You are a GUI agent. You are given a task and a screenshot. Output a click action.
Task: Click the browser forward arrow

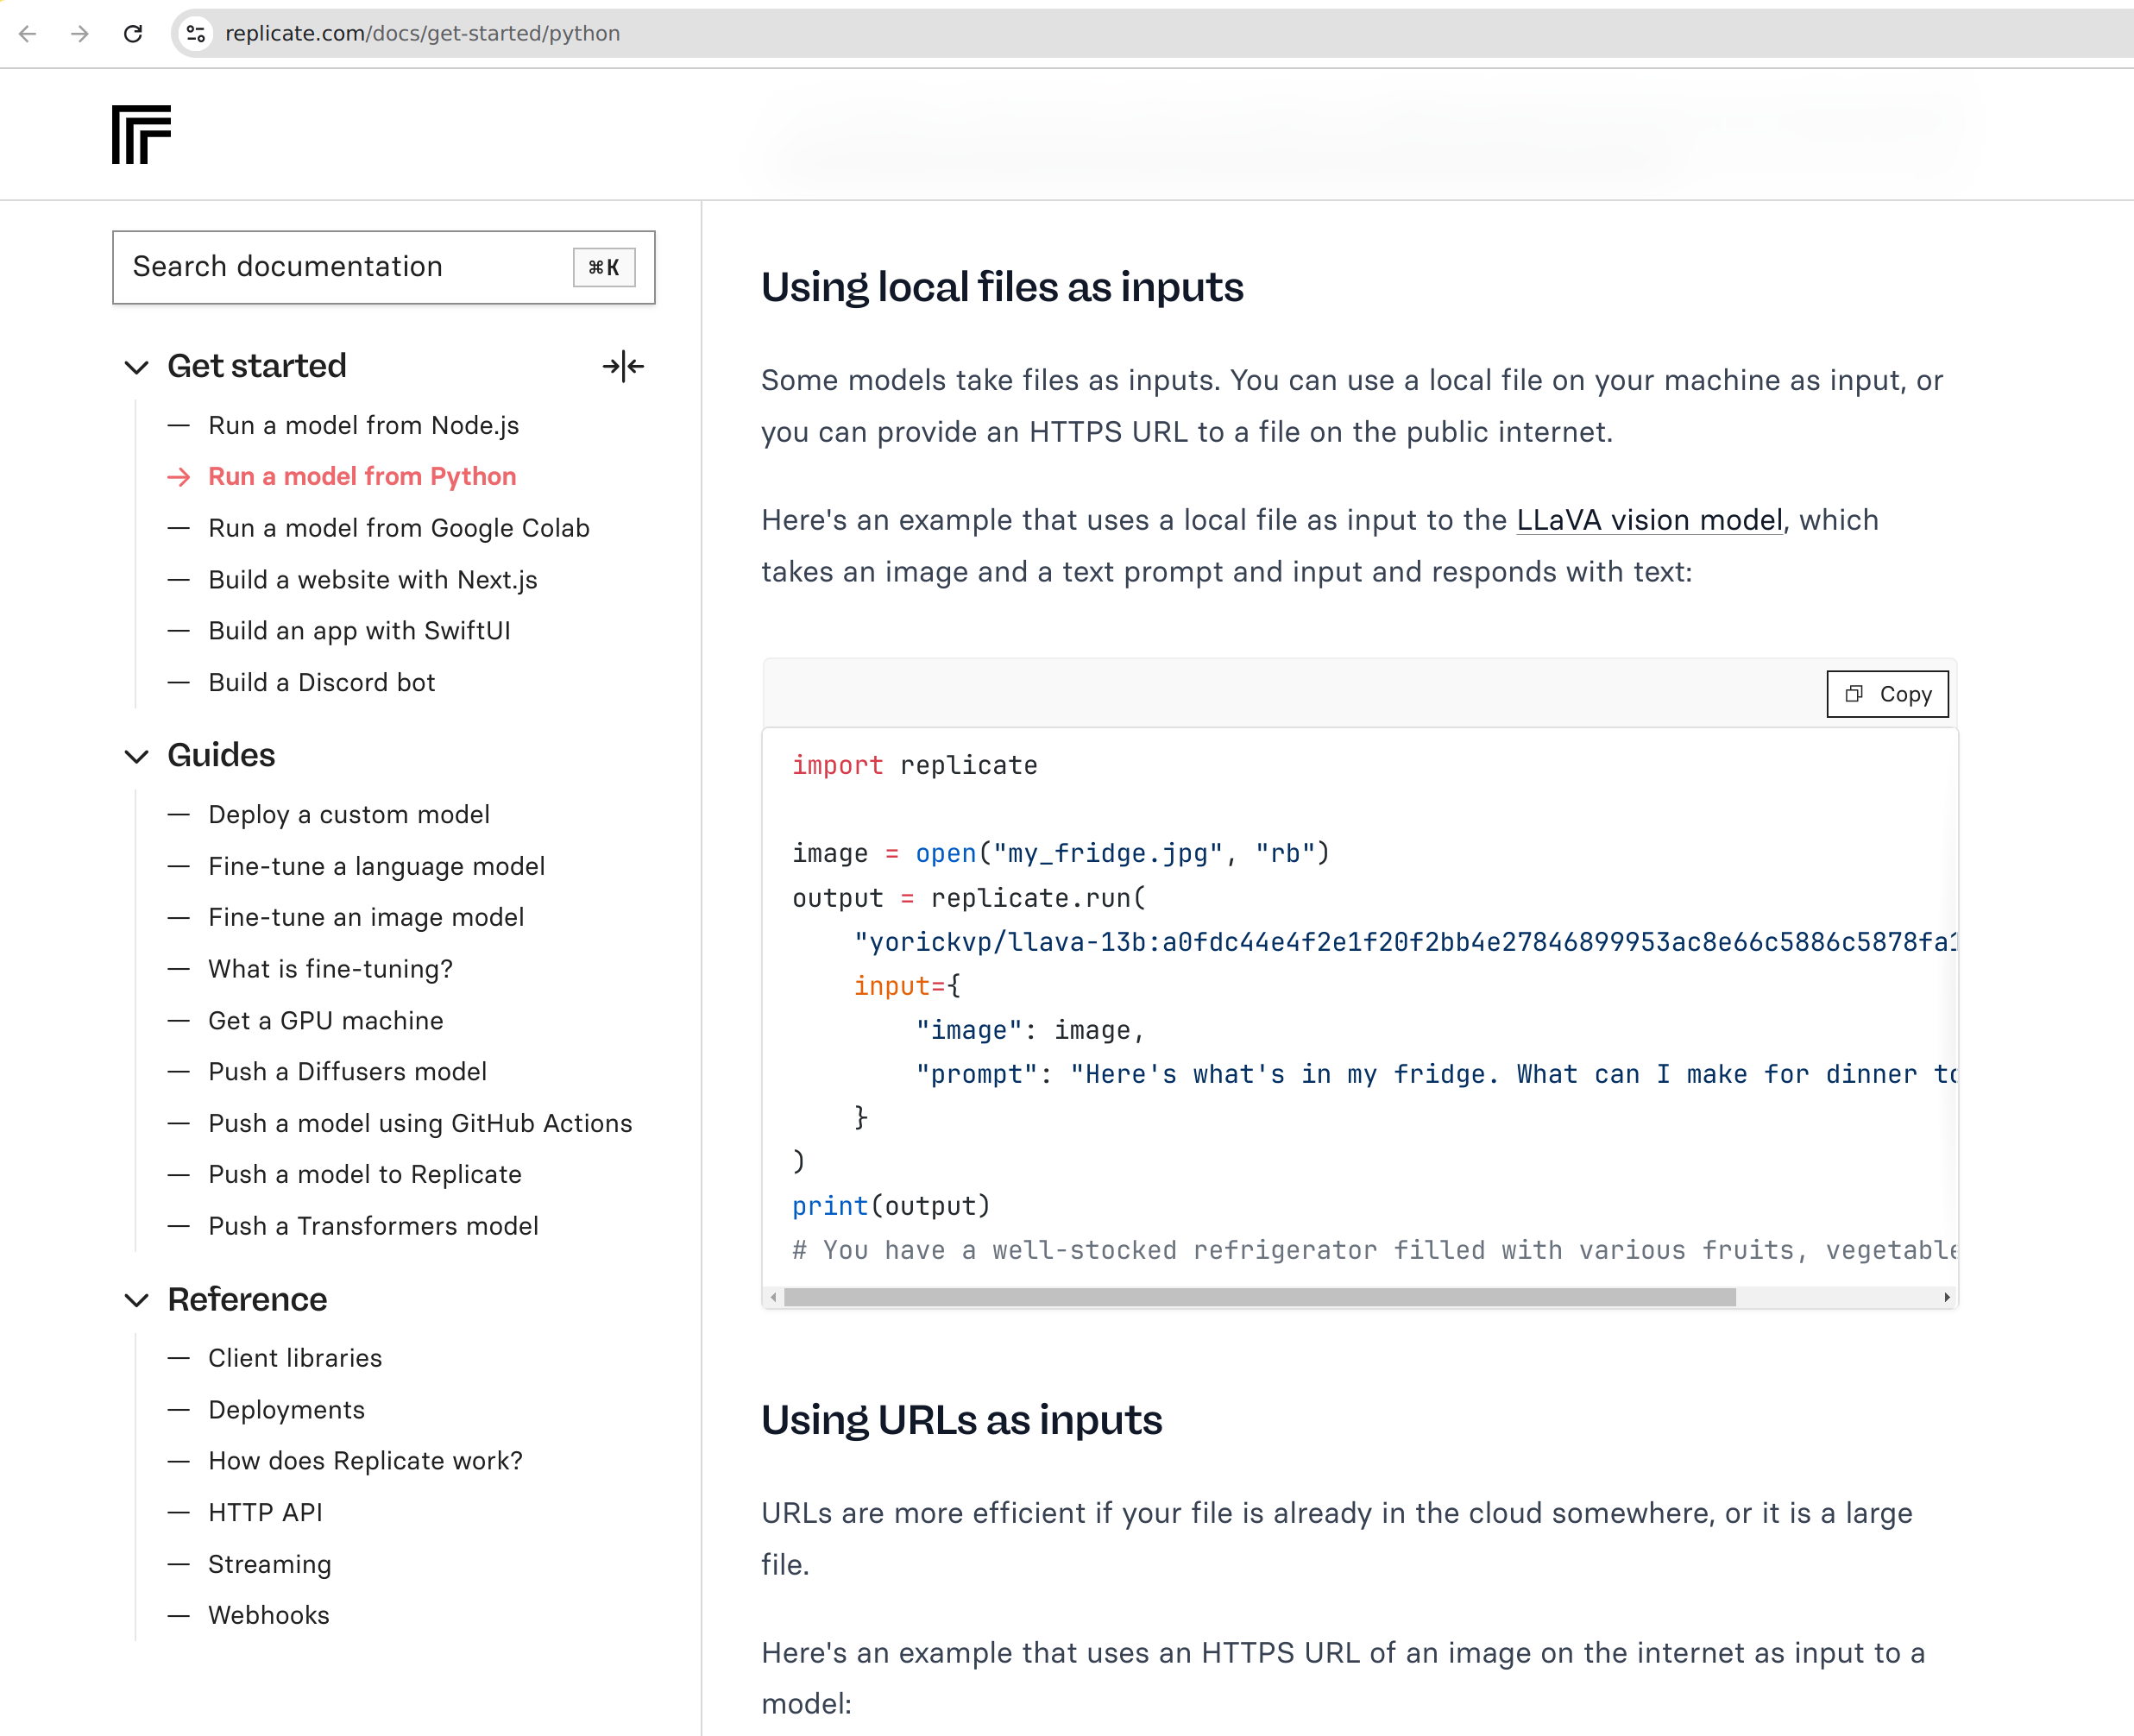click(80, 34)
